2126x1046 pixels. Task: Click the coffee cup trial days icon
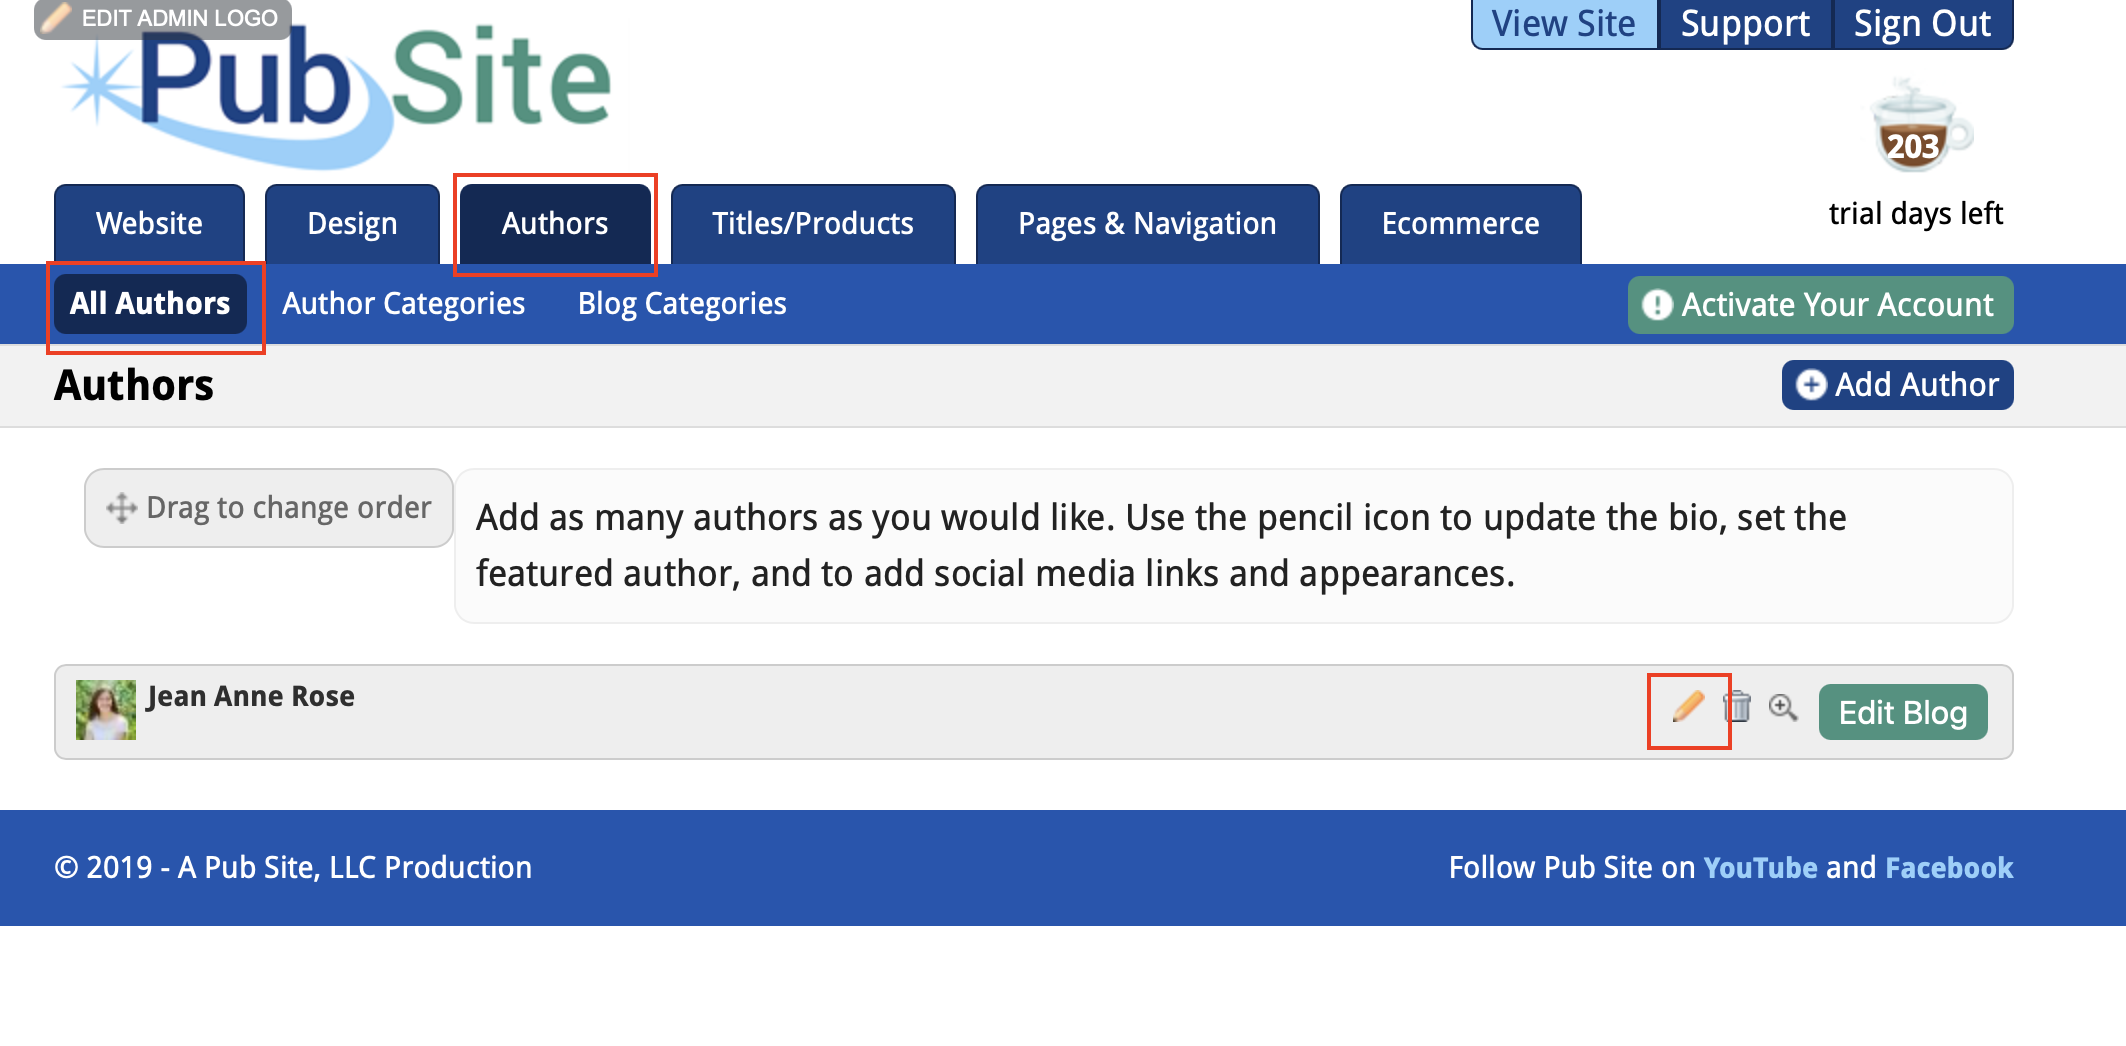coord(1917,130)
